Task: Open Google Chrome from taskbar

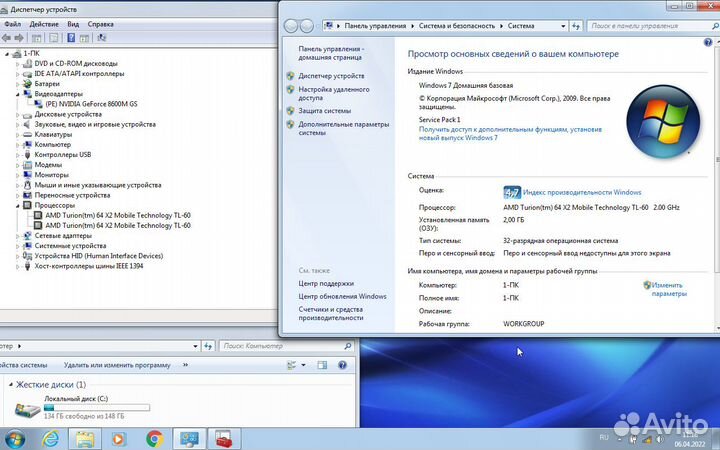Action: coord(155,439)
